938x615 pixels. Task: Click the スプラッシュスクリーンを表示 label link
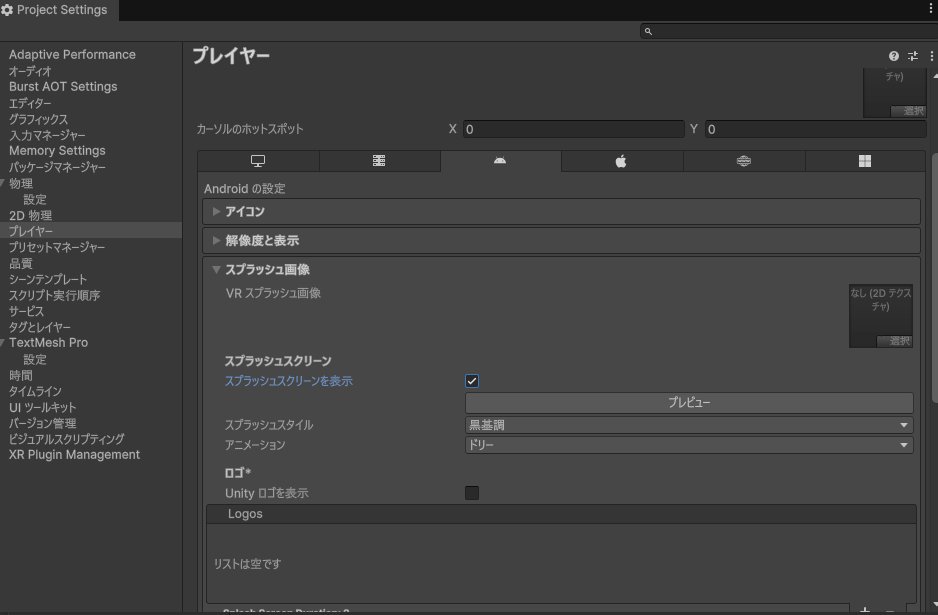click(289, 381)
